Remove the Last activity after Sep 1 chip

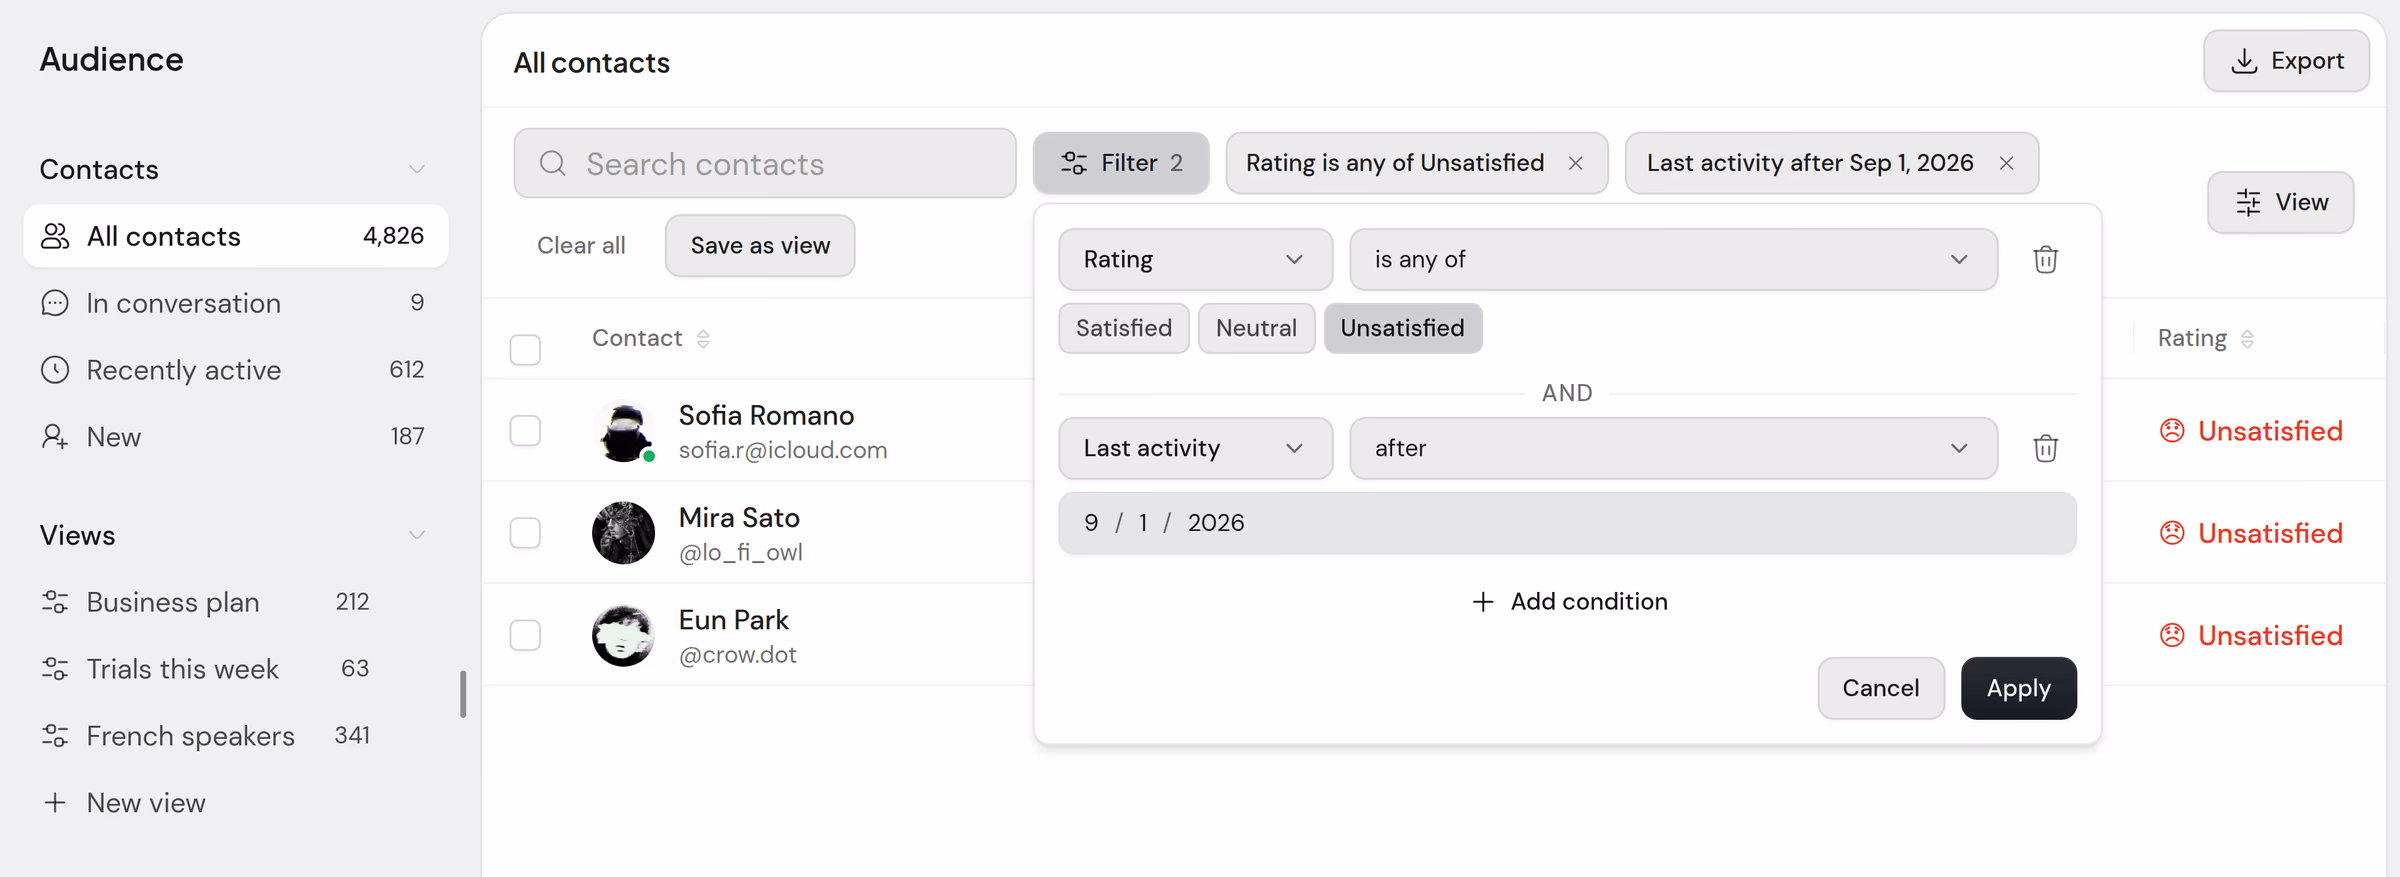2006,163
